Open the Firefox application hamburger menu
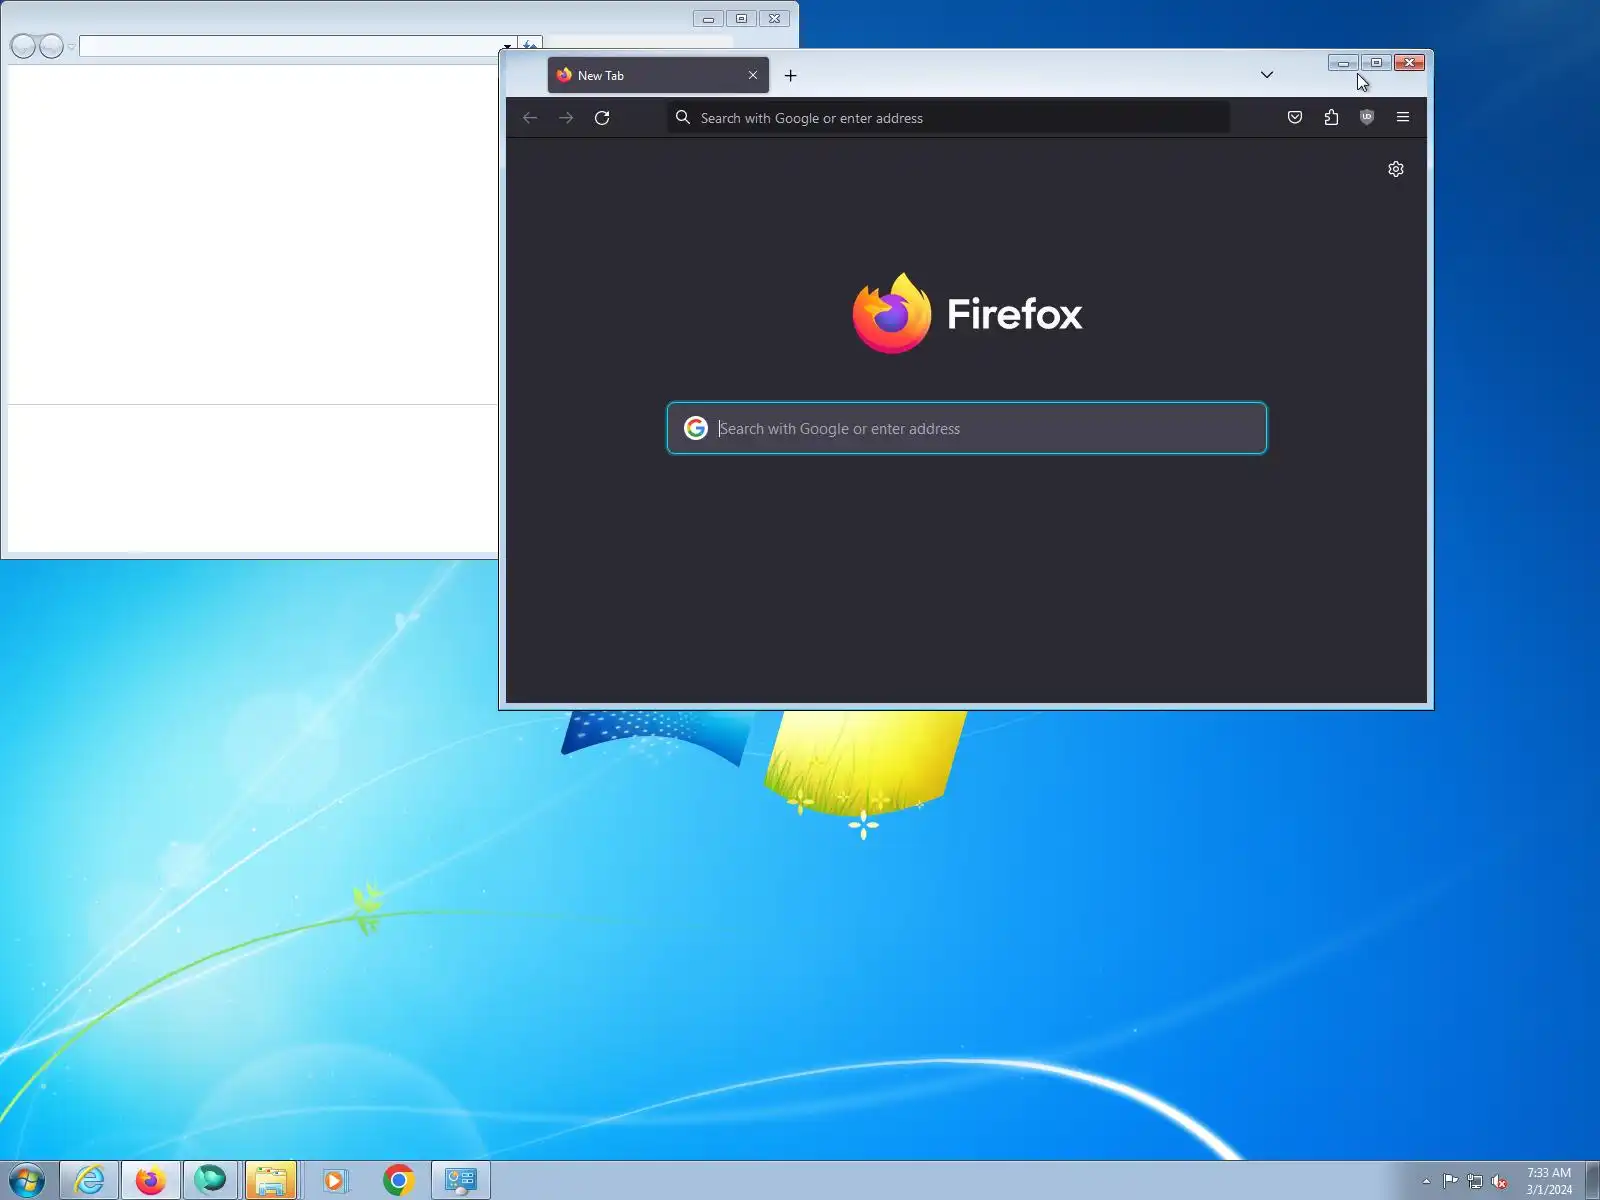 click(1403, 117)
